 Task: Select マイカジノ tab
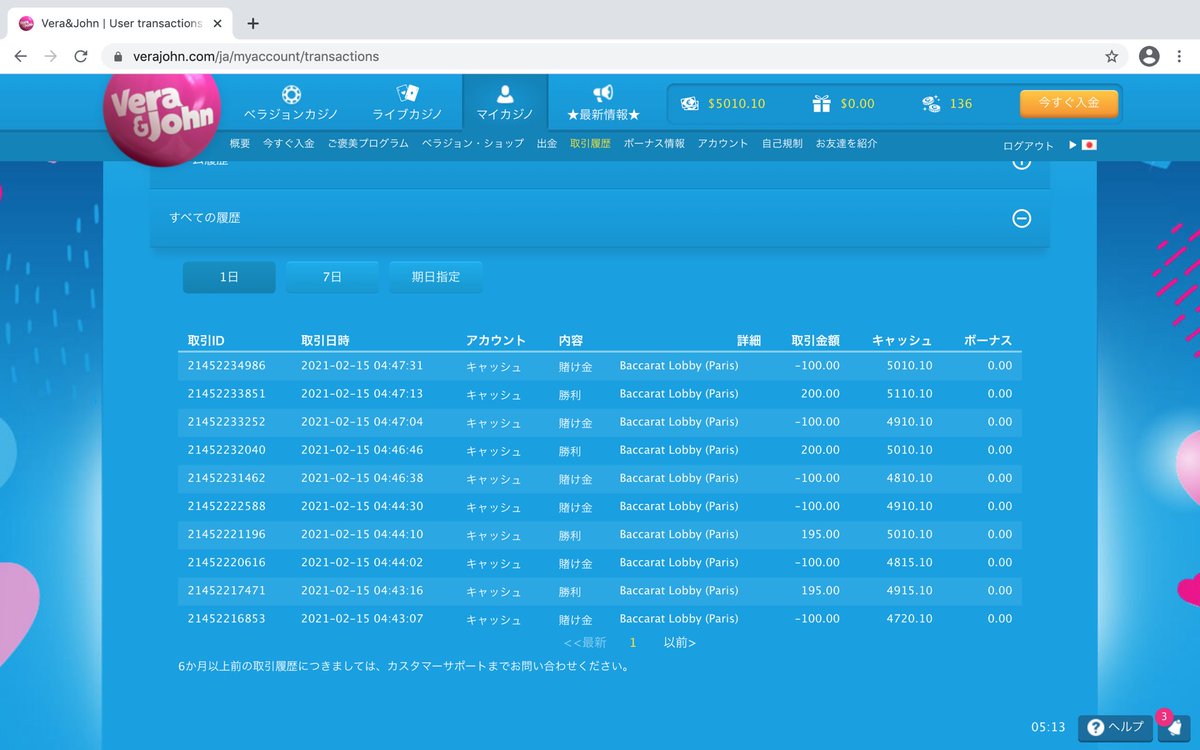[x=505, y=103]
